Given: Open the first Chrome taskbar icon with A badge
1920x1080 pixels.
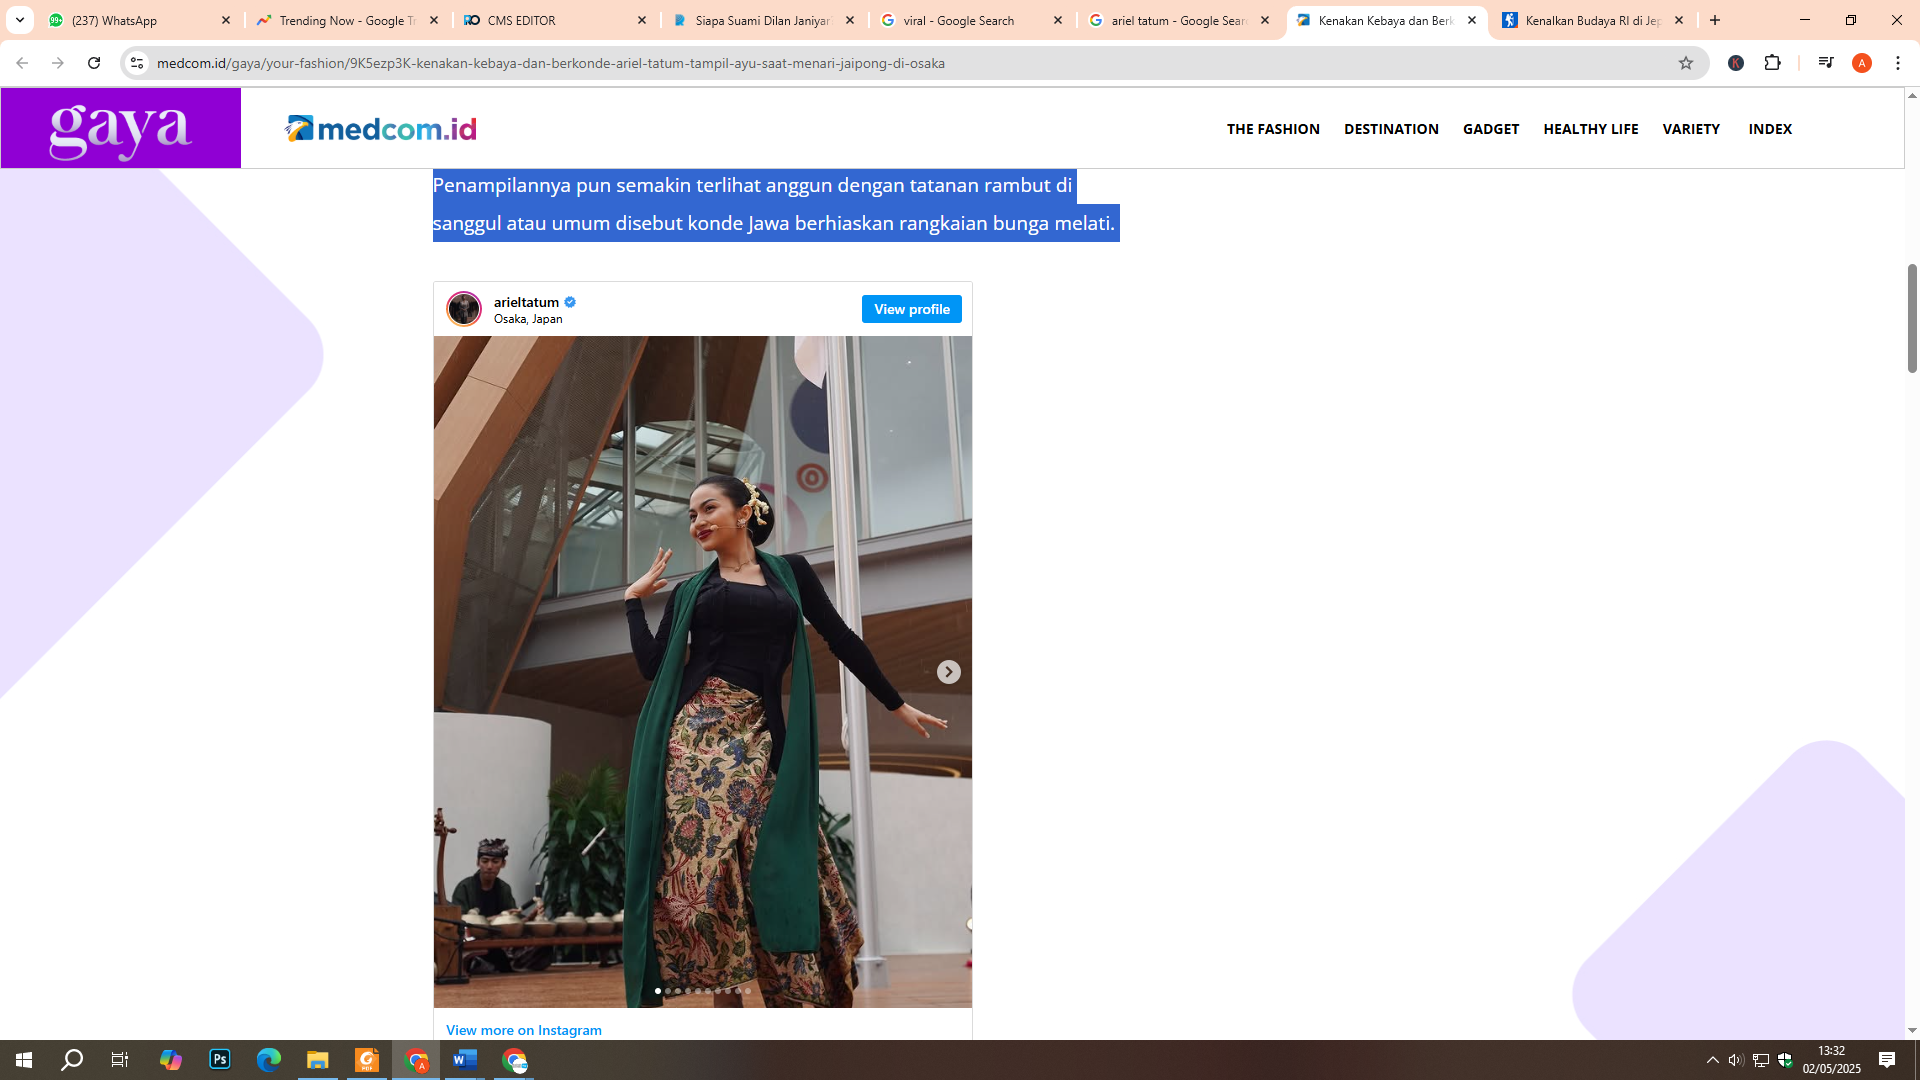Looking at the screenshot, I should click(416, 1060).
